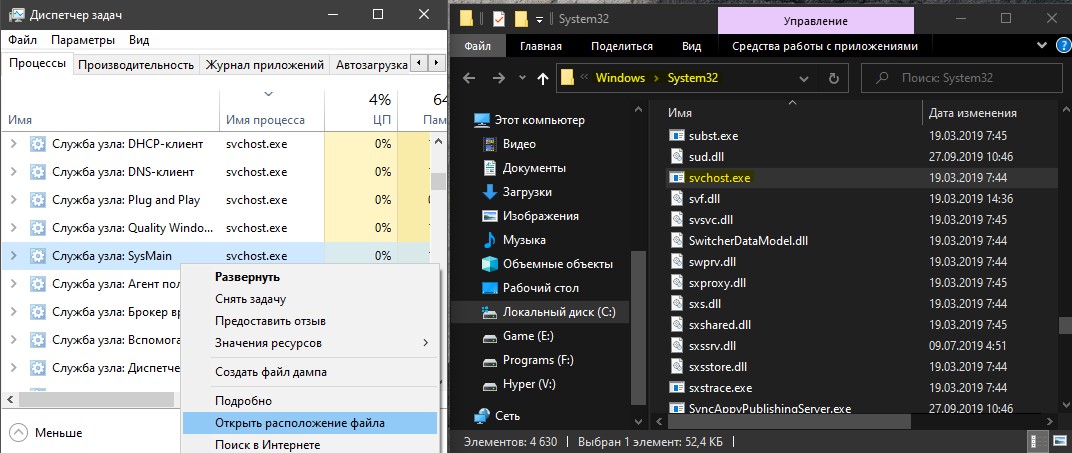1072x453 pixels.
Task: Click gear icon of DNS-клиент process
Action: pos(37,172)
